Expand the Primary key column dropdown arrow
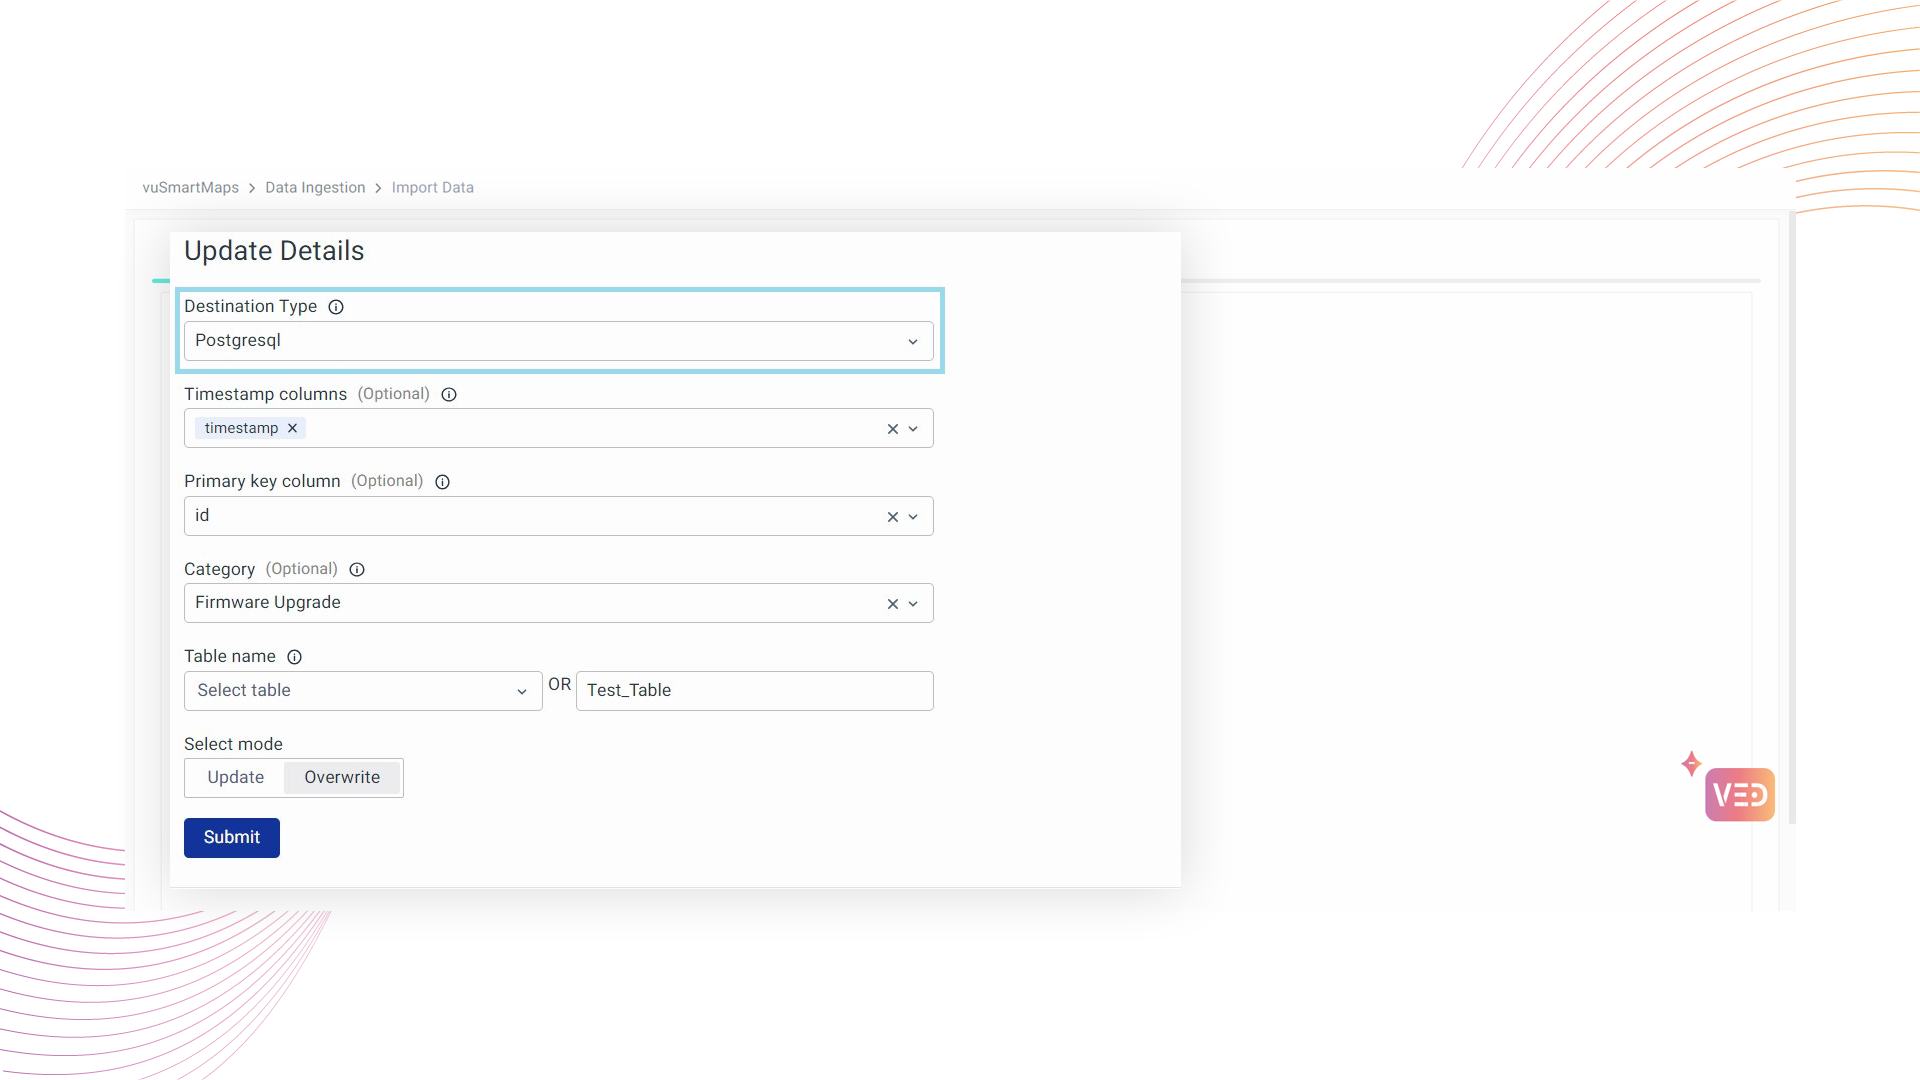 coord(913,517)
